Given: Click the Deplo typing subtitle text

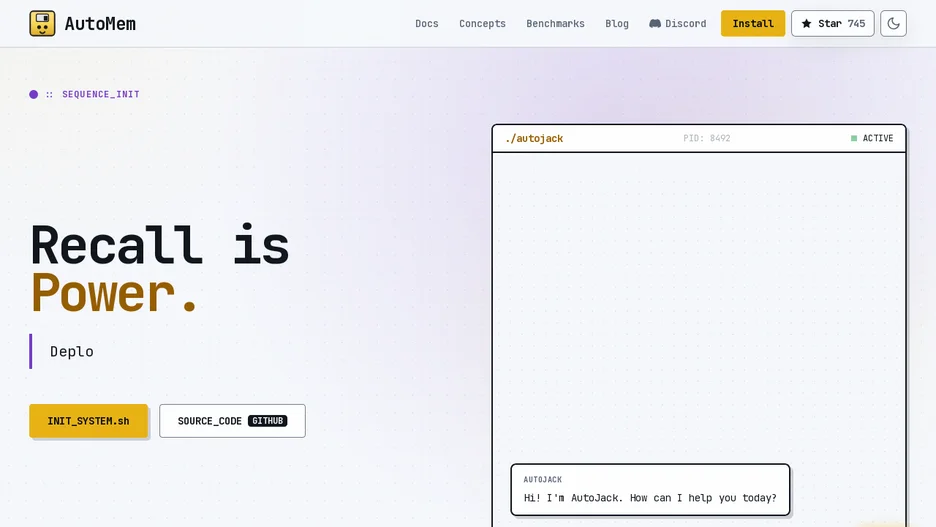Looking at the screenshot, I should (x=72, y=352).
